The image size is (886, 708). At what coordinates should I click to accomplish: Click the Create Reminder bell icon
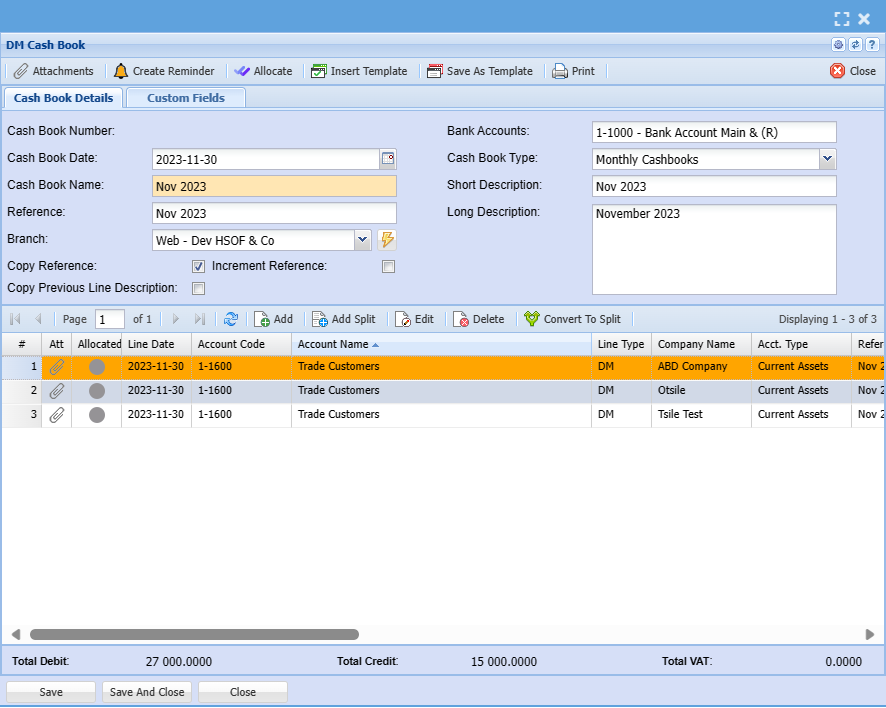121,71
